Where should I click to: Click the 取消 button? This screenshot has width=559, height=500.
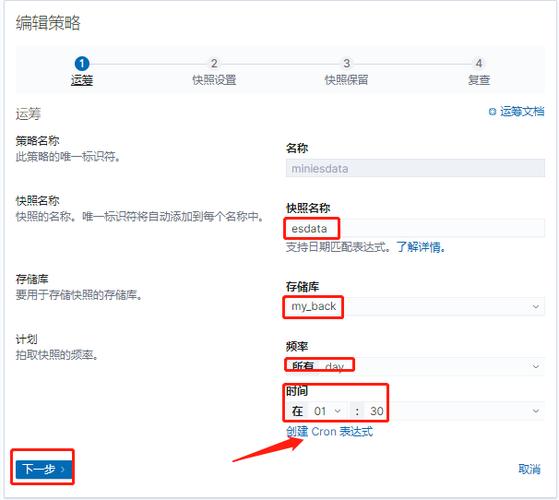(529, 469)
